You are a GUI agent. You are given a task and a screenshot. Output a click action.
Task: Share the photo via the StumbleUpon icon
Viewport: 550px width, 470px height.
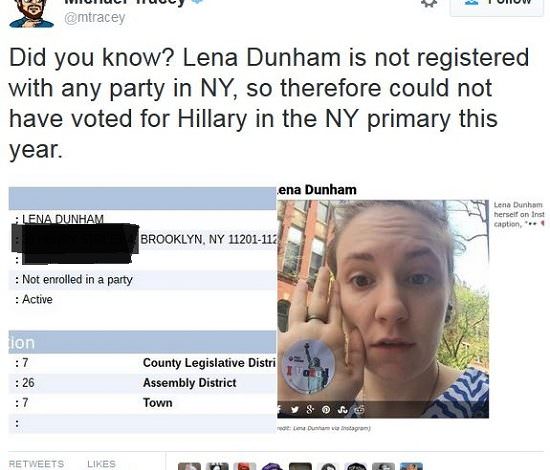[342, 409]
